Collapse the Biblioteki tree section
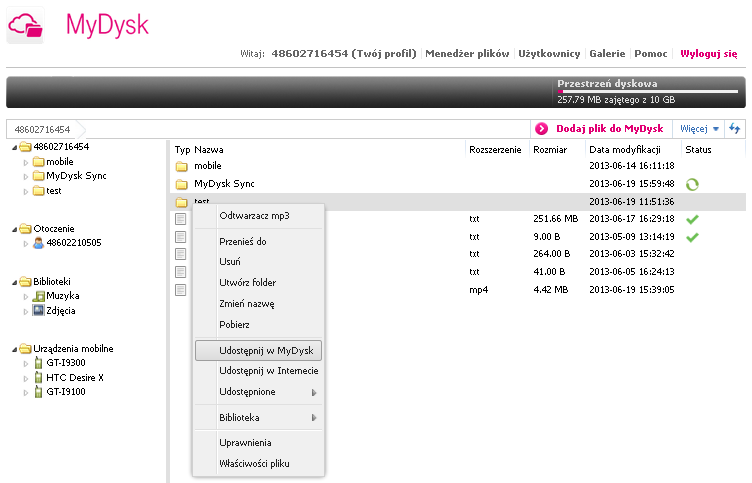 [14, 283]
